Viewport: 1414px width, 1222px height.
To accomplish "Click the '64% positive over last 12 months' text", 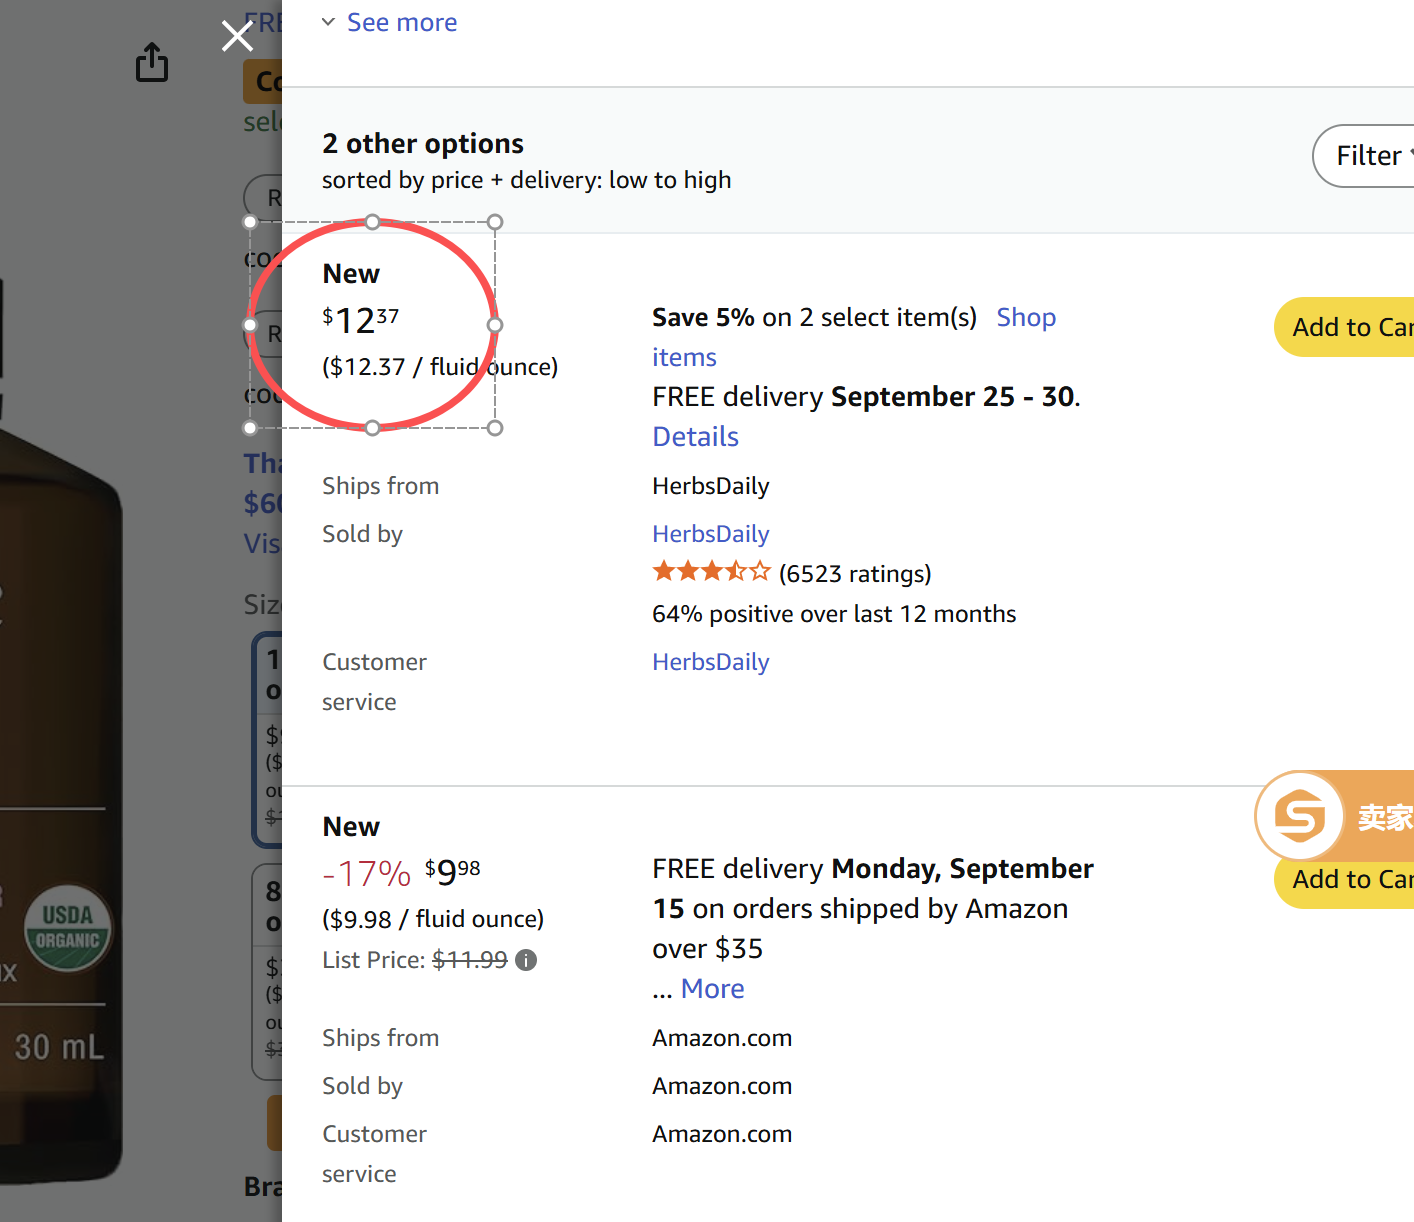I will coord(834,614).
